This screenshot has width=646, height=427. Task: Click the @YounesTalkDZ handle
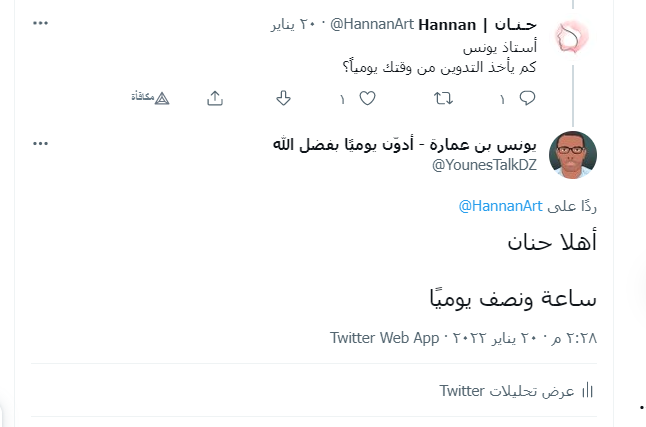pos(487,165)
